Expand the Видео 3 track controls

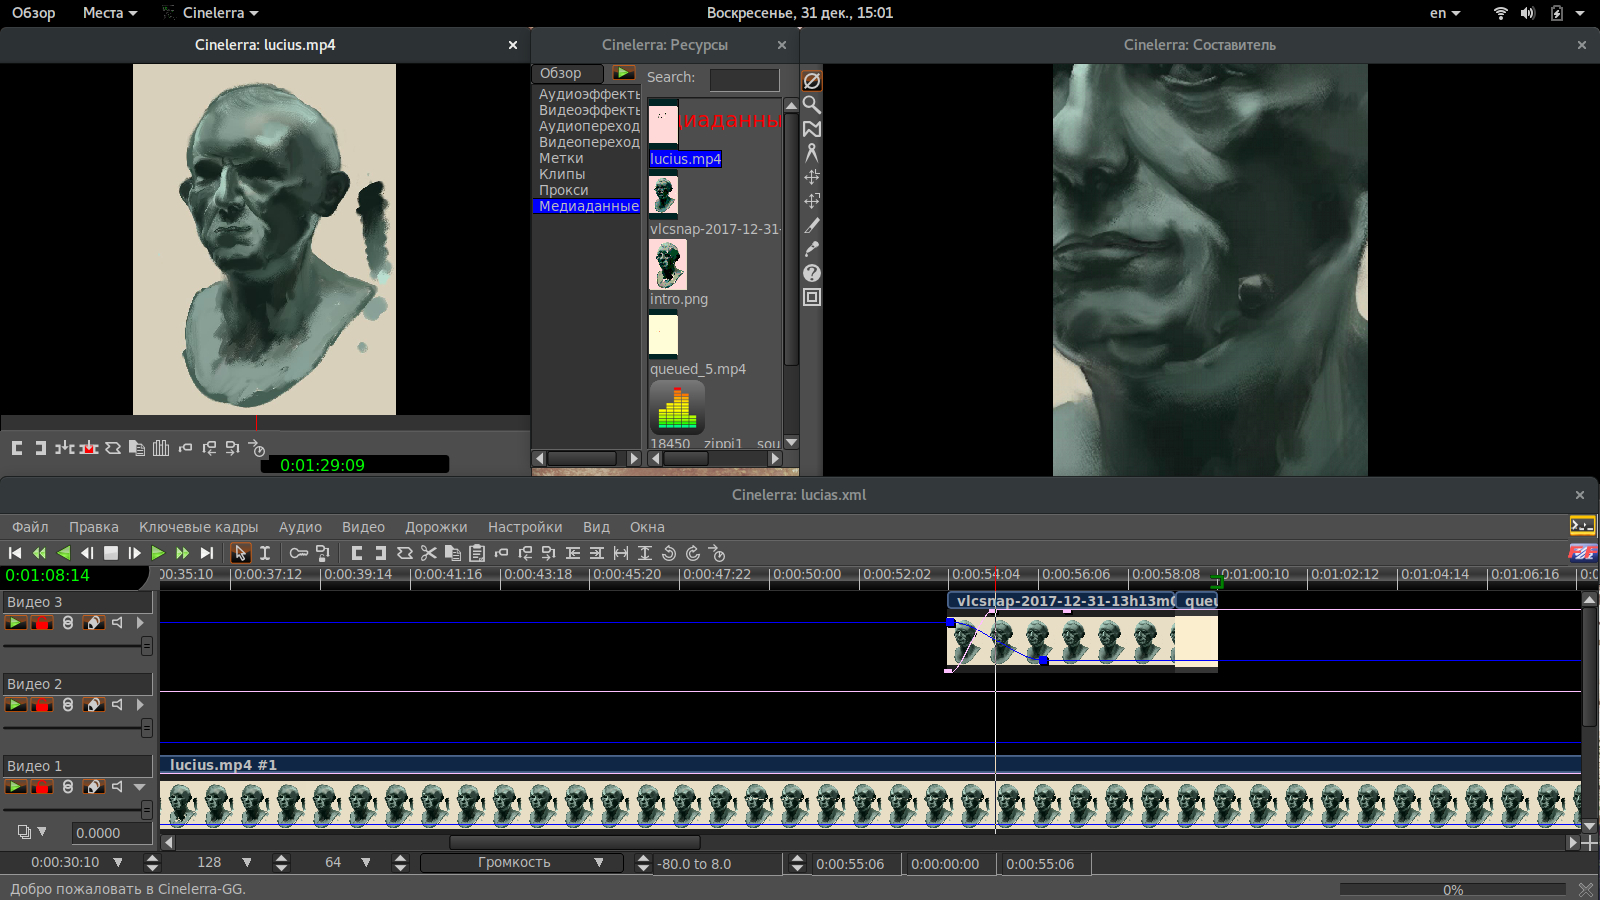pos(140,623)
